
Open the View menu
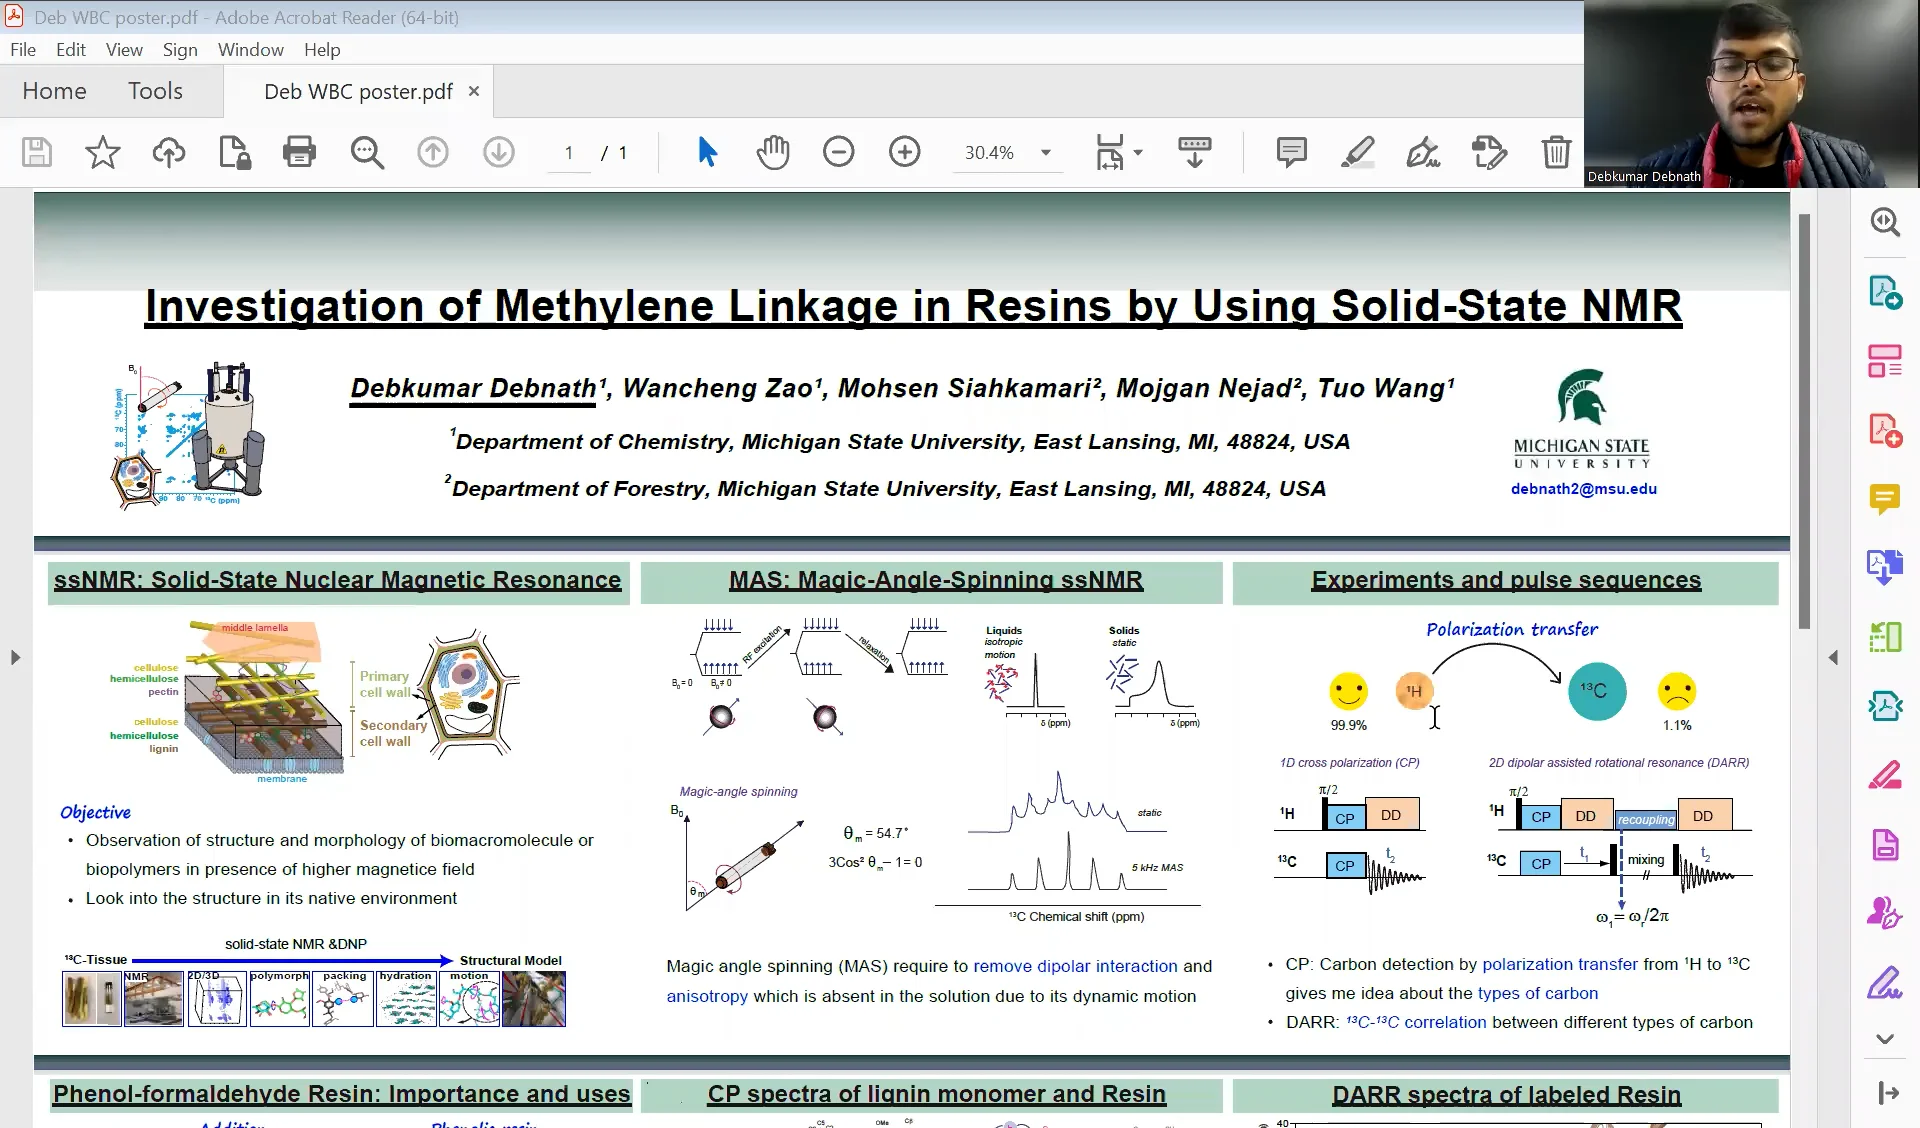[124, 50]
